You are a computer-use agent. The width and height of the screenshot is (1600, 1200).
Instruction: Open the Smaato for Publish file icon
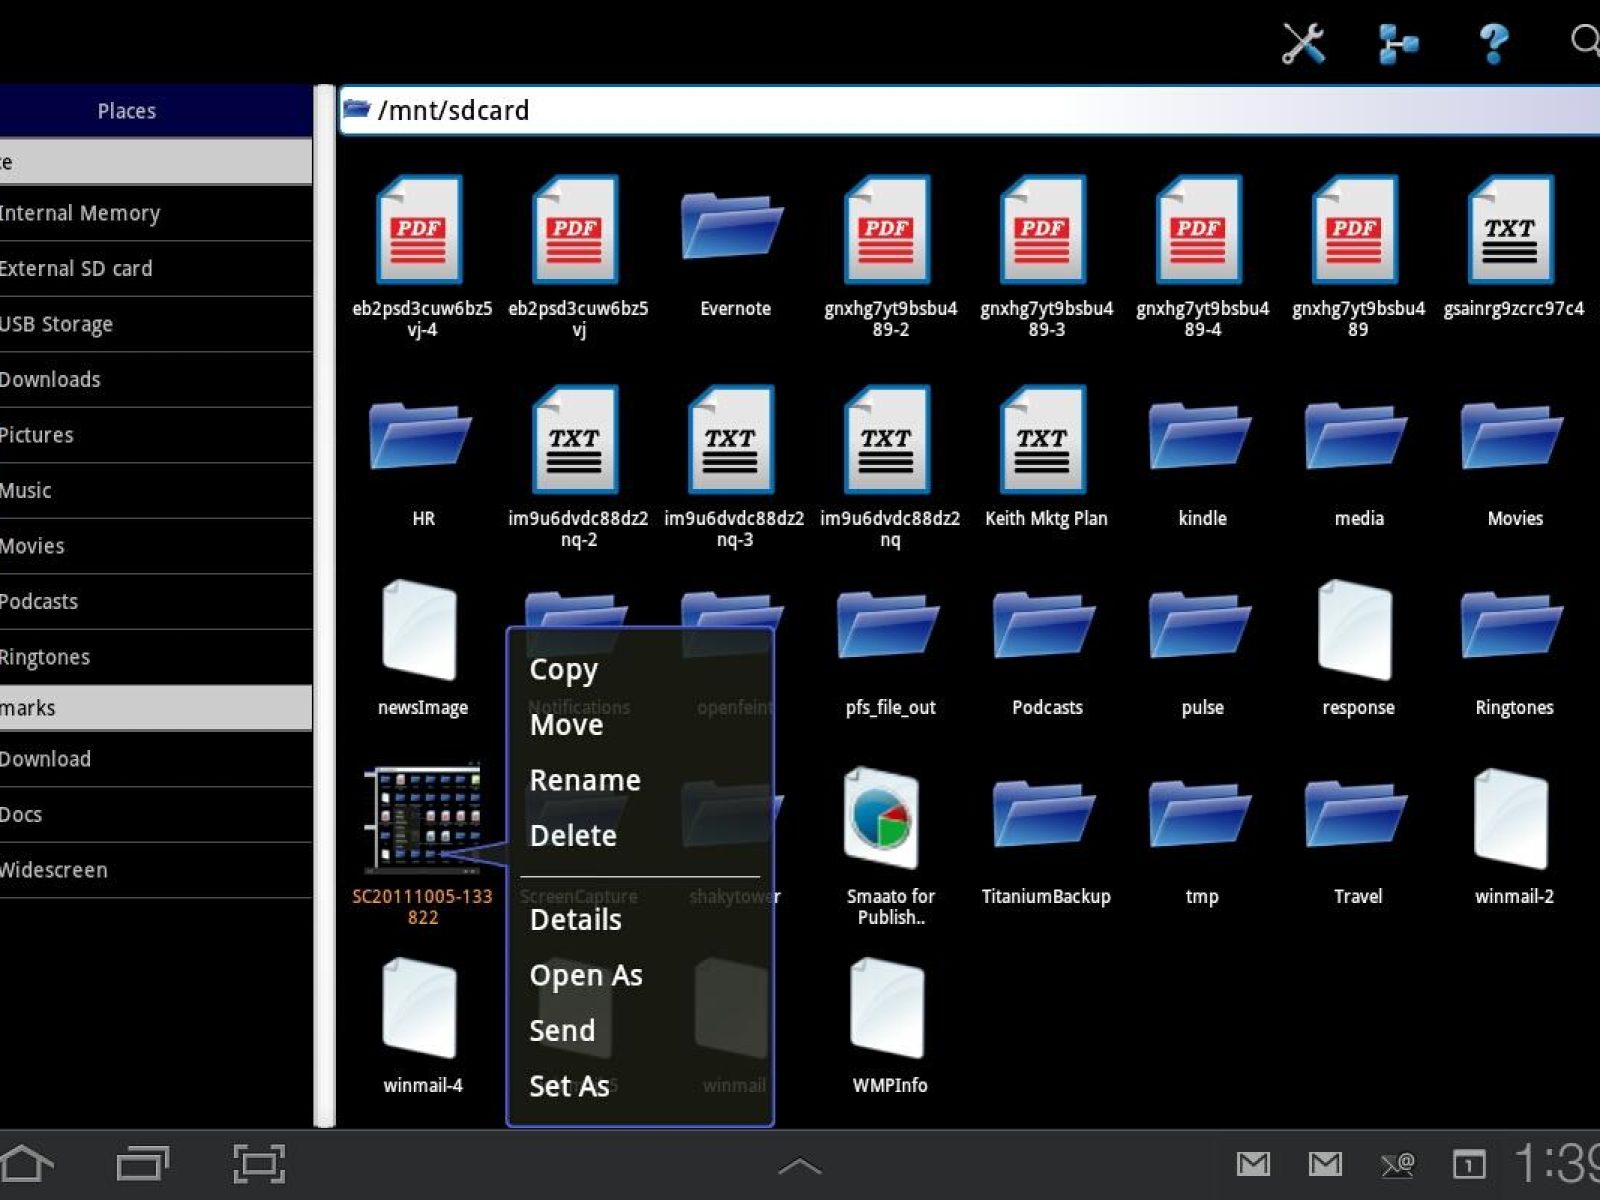click(881, 818)
